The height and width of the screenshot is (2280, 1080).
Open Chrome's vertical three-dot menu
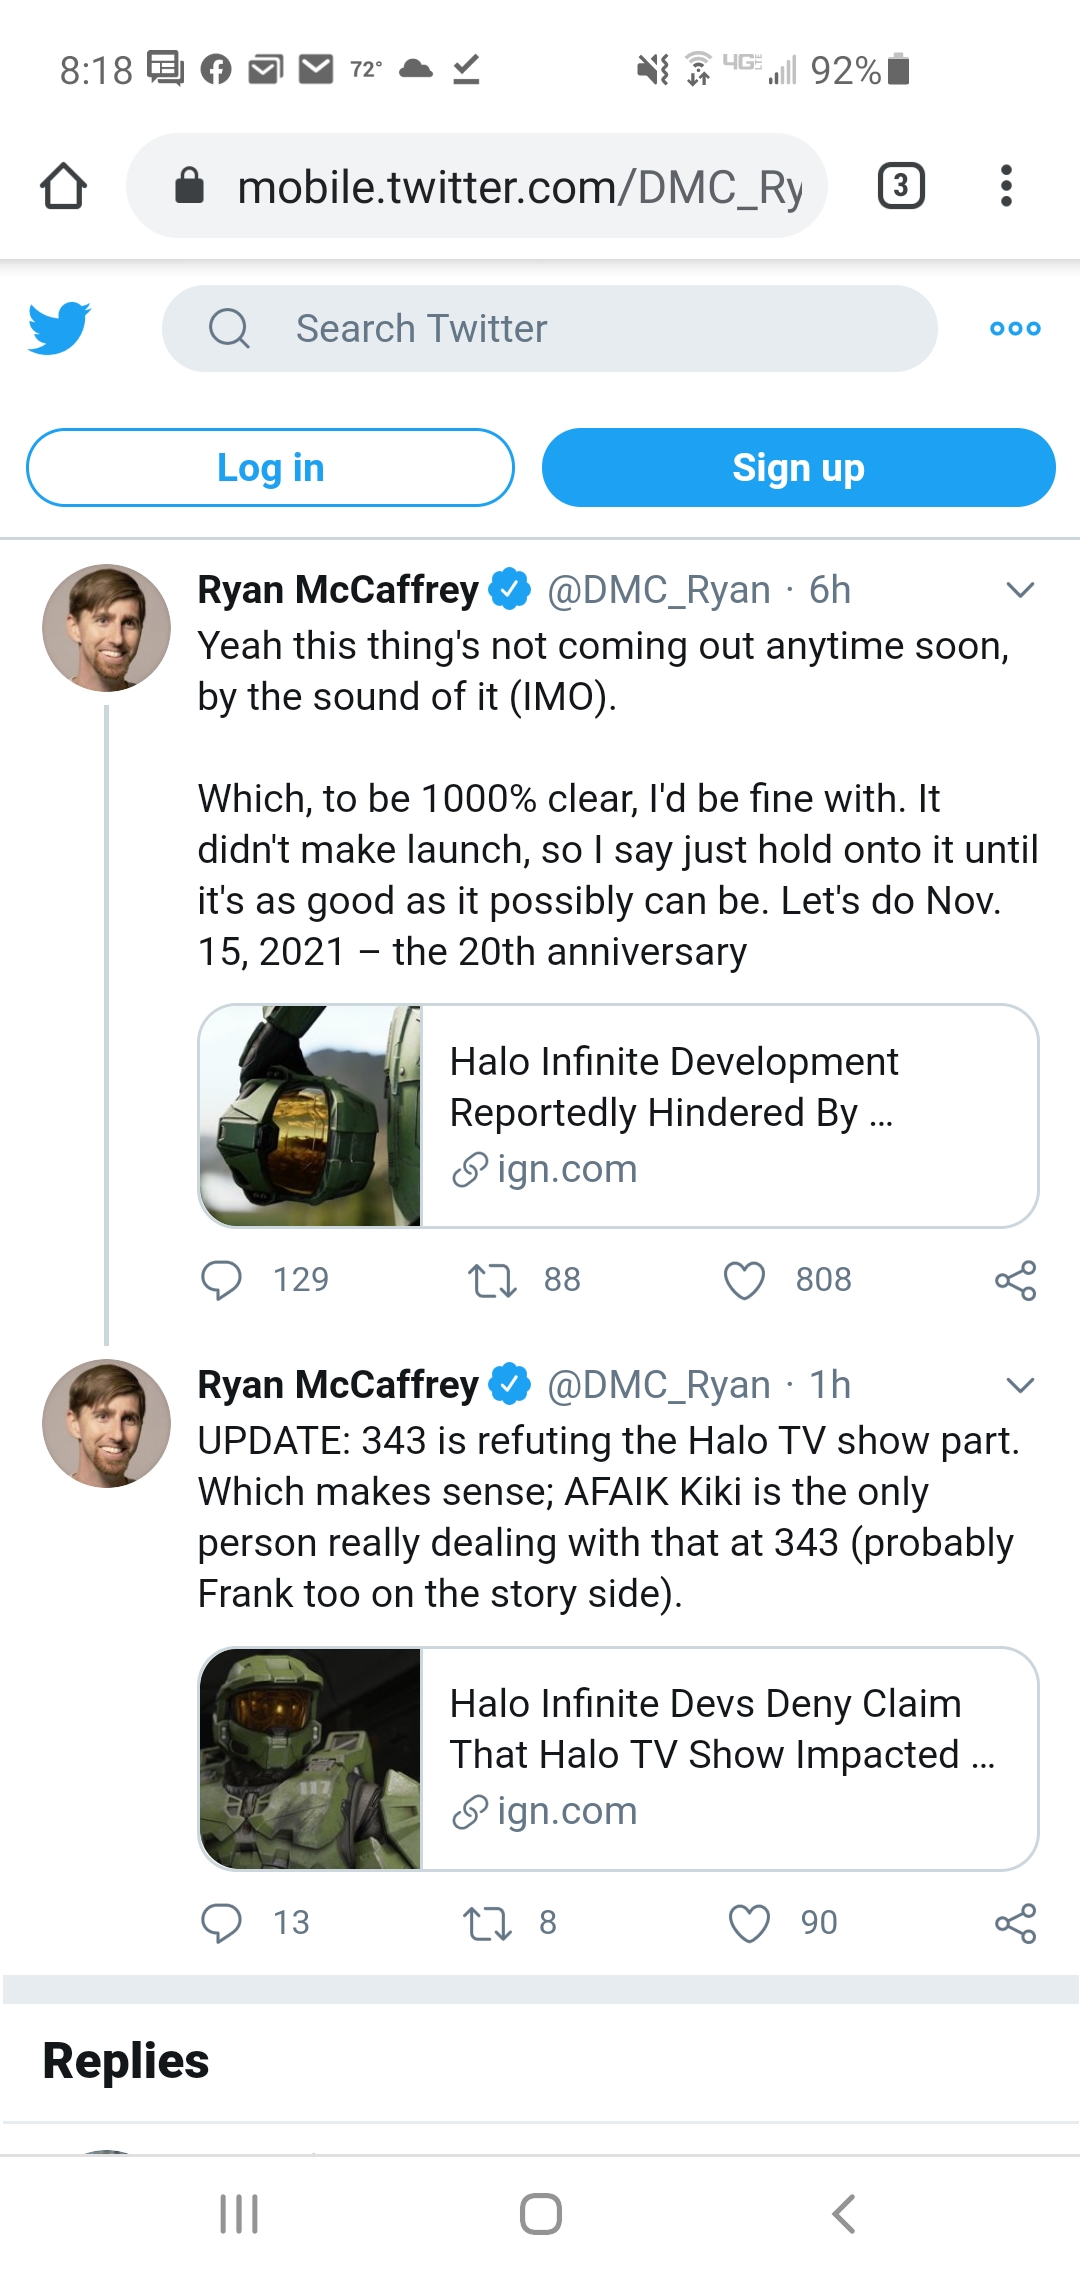1006,186
